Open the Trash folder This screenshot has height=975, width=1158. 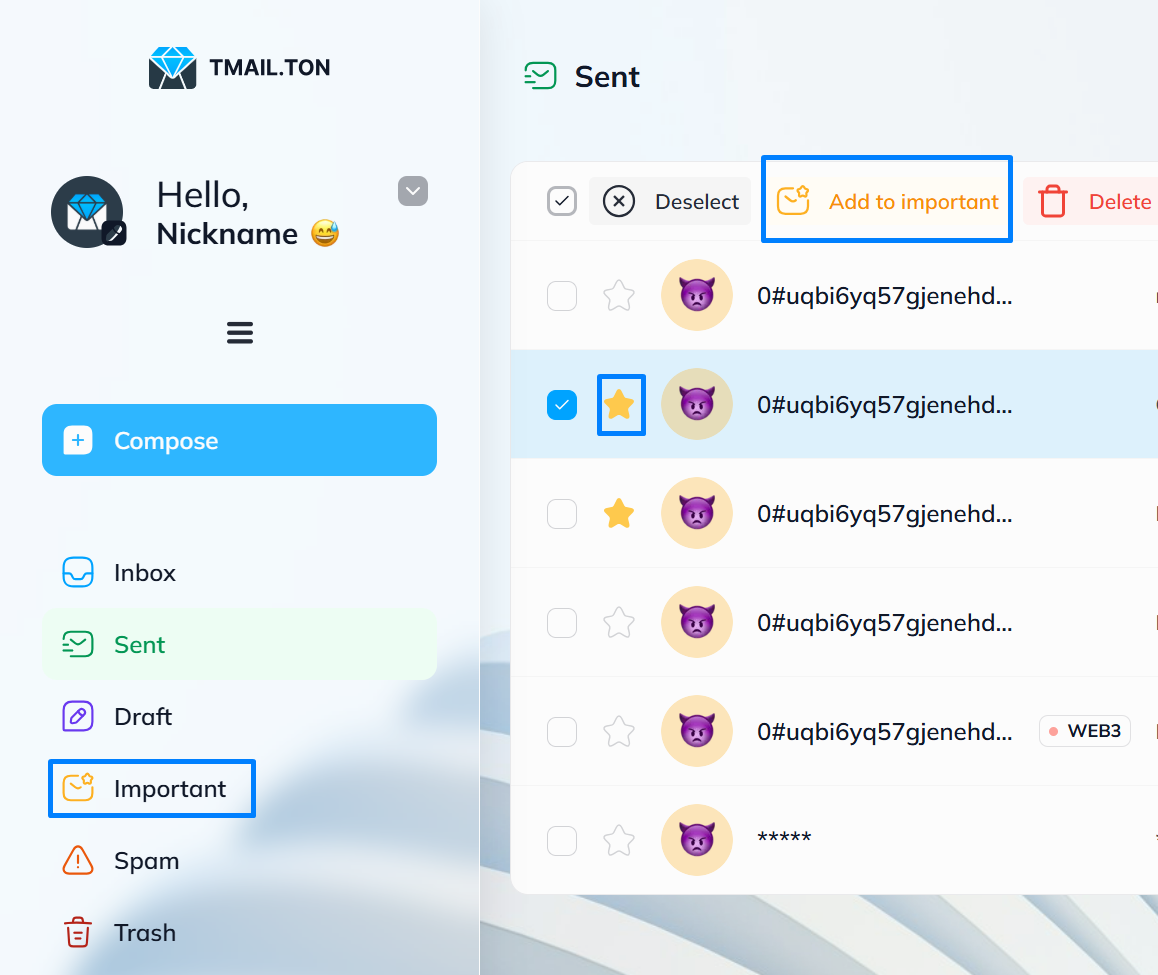pos(239,933)
